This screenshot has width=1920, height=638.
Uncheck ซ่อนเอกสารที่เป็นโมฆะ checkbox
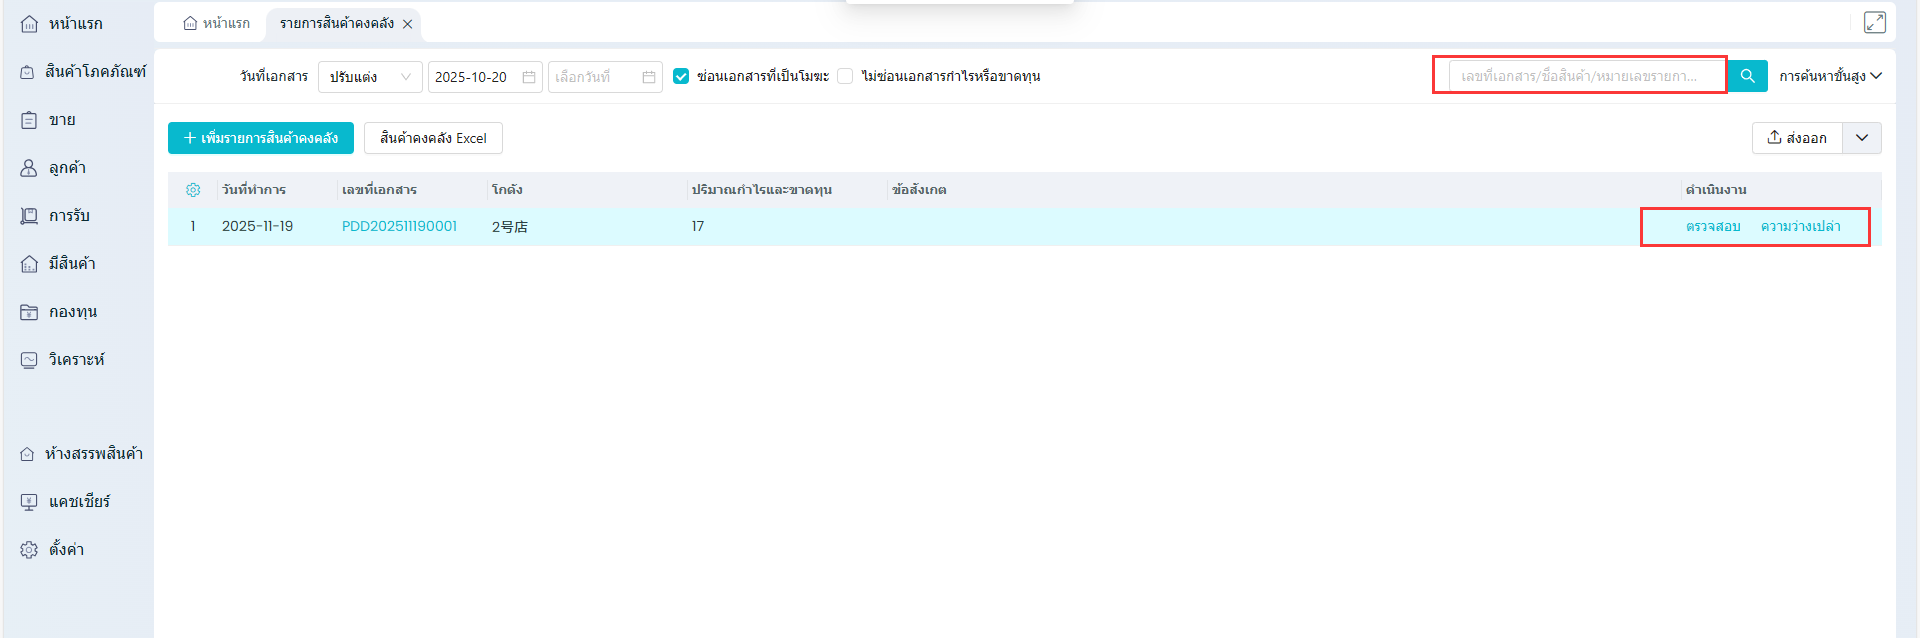point(681,77)
